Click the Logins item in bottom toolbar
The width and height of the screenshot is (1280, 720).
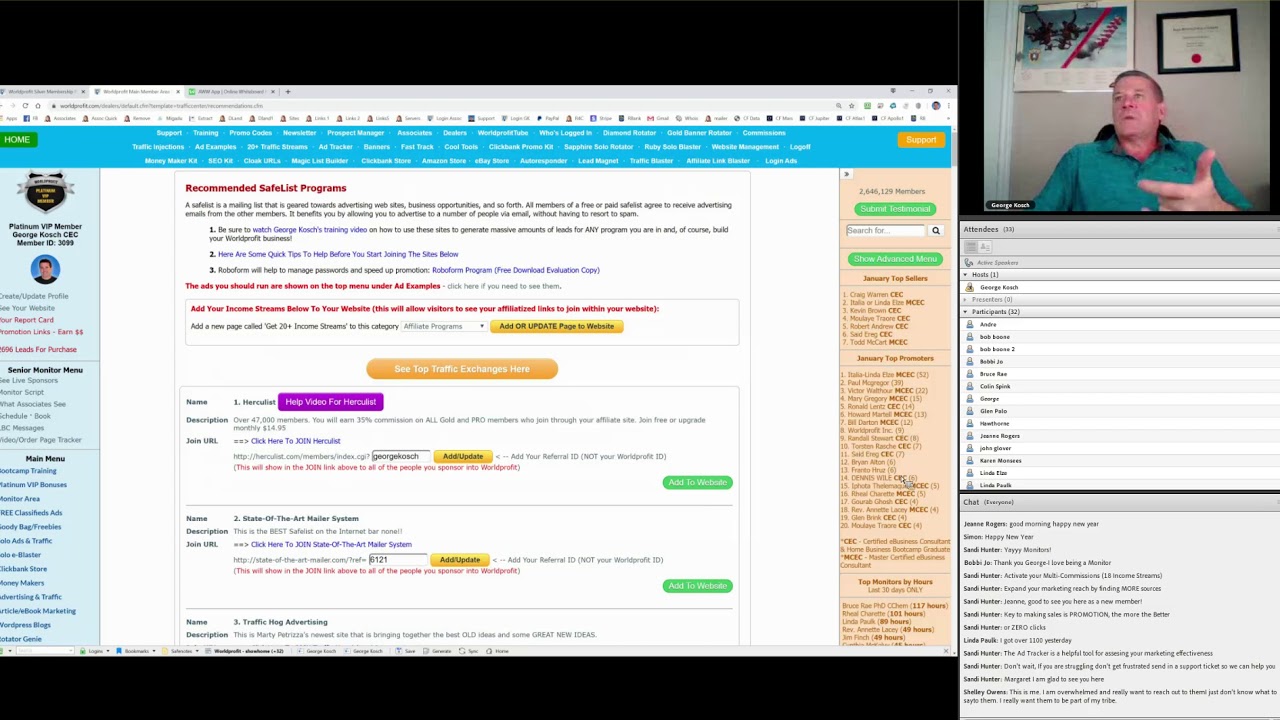[x=95, y=651]
